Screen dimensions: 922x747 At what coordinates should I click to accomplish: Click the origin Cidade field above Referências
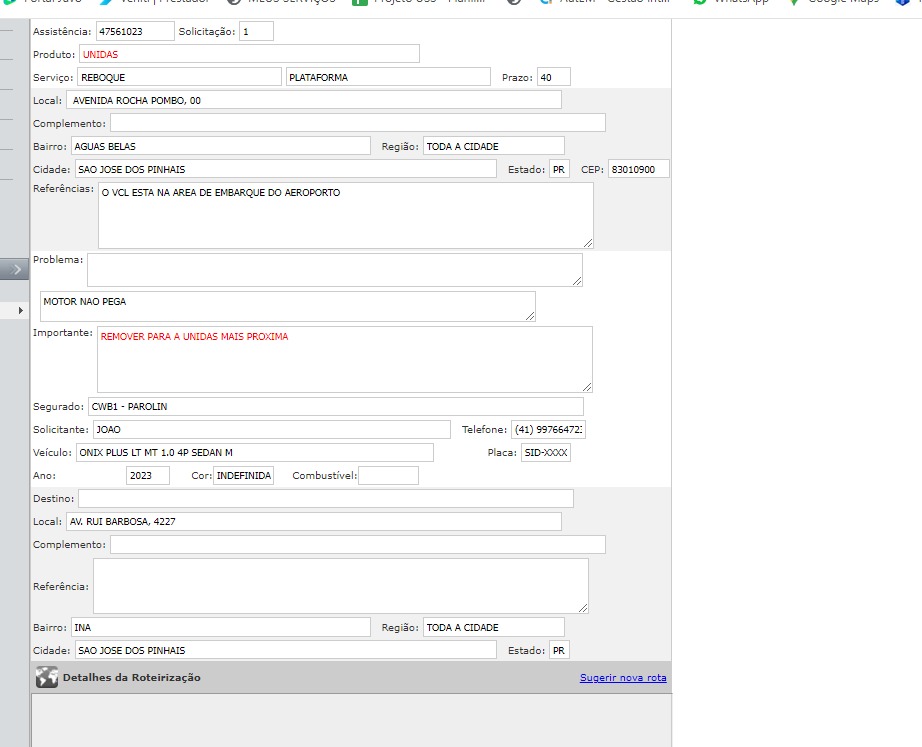[286, 169]
